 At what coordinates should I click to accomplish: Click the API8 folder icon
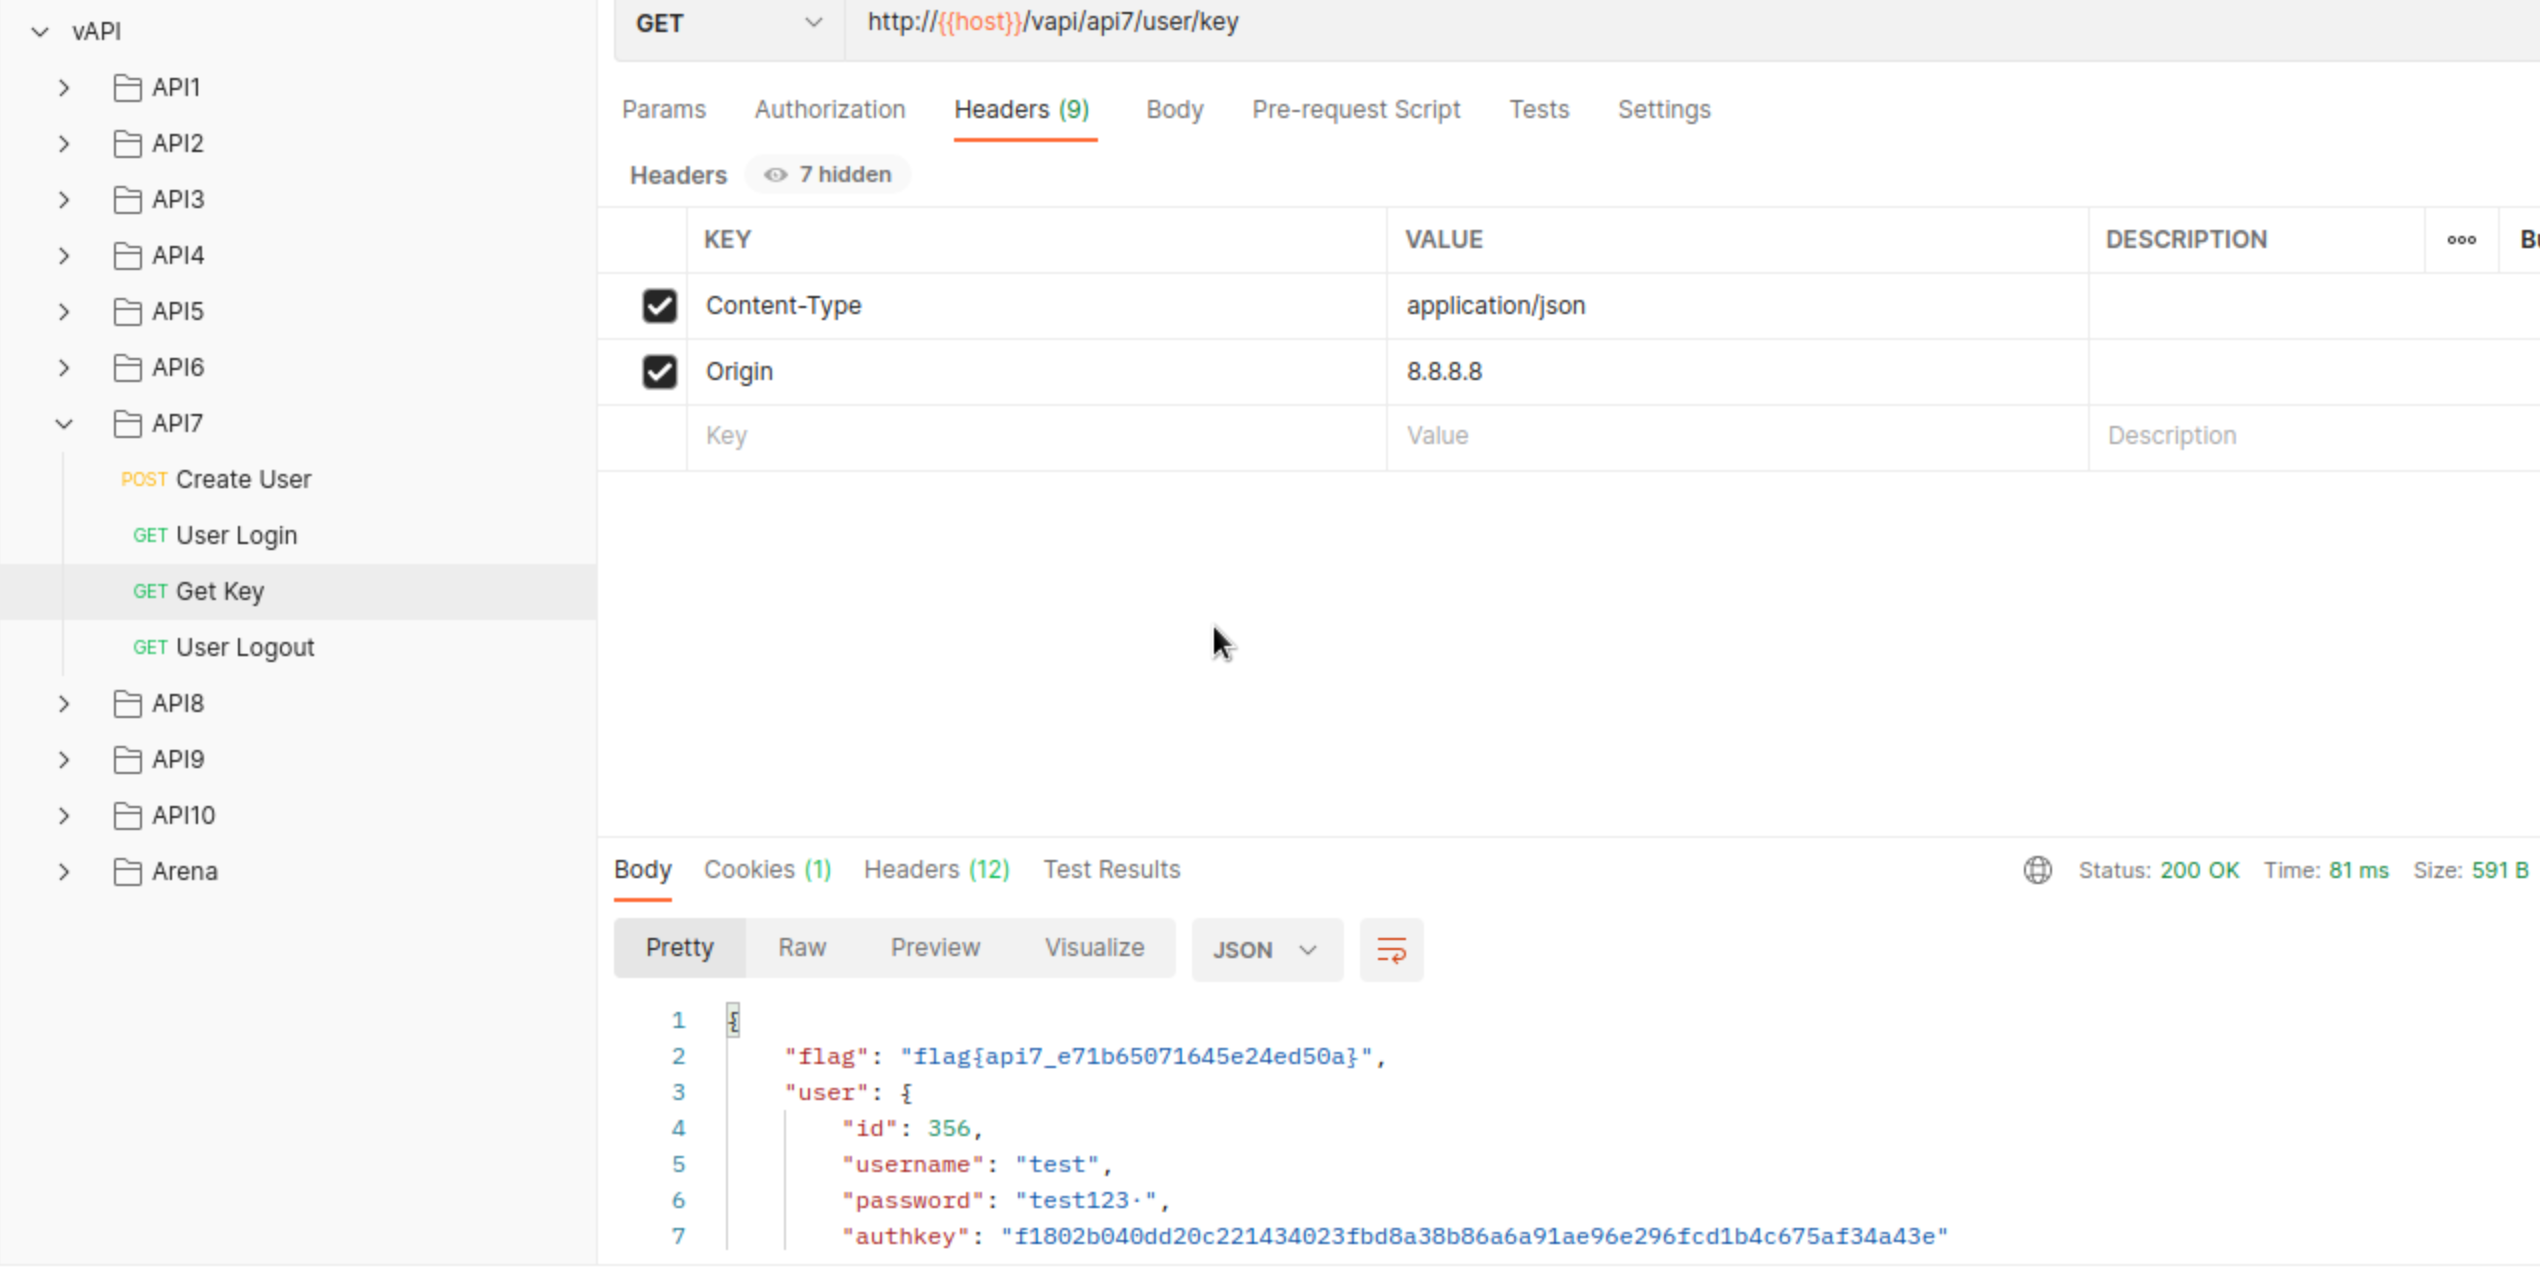tap(127, 704)
